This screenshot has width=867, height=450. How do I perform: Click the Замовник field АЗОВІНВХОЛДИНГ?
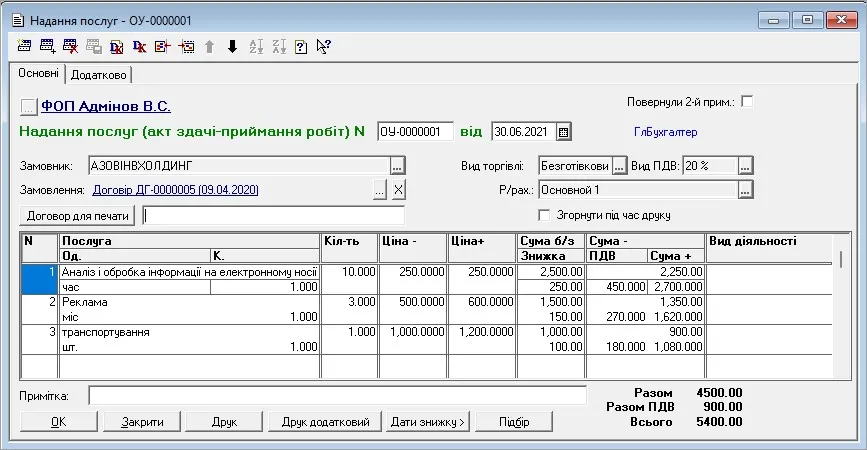(x=239, y=165)
